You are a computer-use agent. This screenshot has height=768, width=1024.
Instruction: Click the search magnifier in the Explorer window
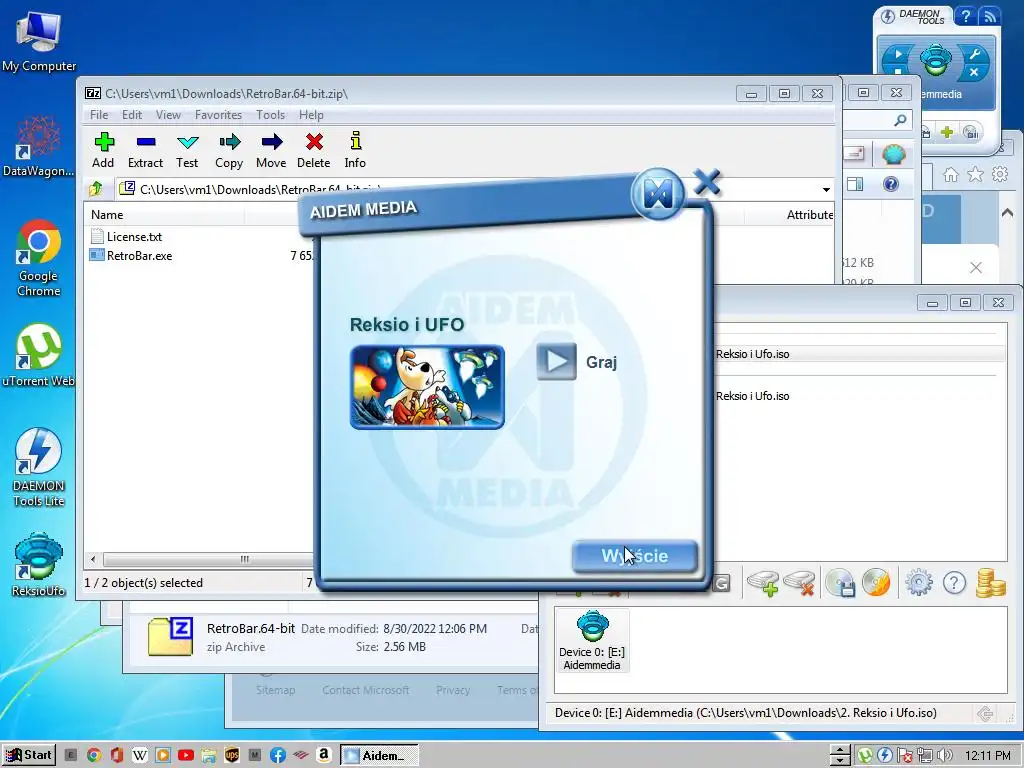click(x=900, y=120)
